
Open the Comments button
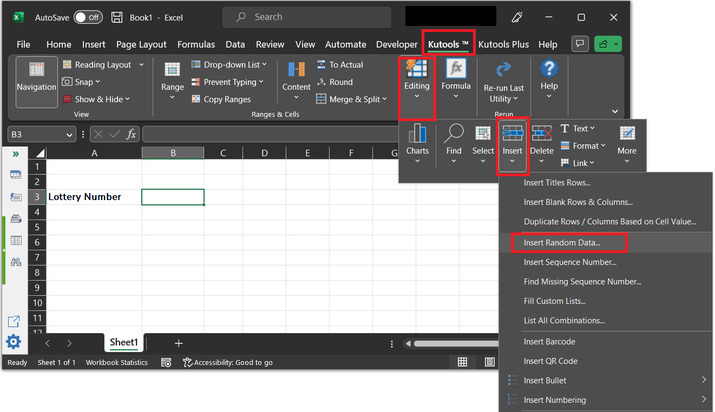tap(580, 44)
